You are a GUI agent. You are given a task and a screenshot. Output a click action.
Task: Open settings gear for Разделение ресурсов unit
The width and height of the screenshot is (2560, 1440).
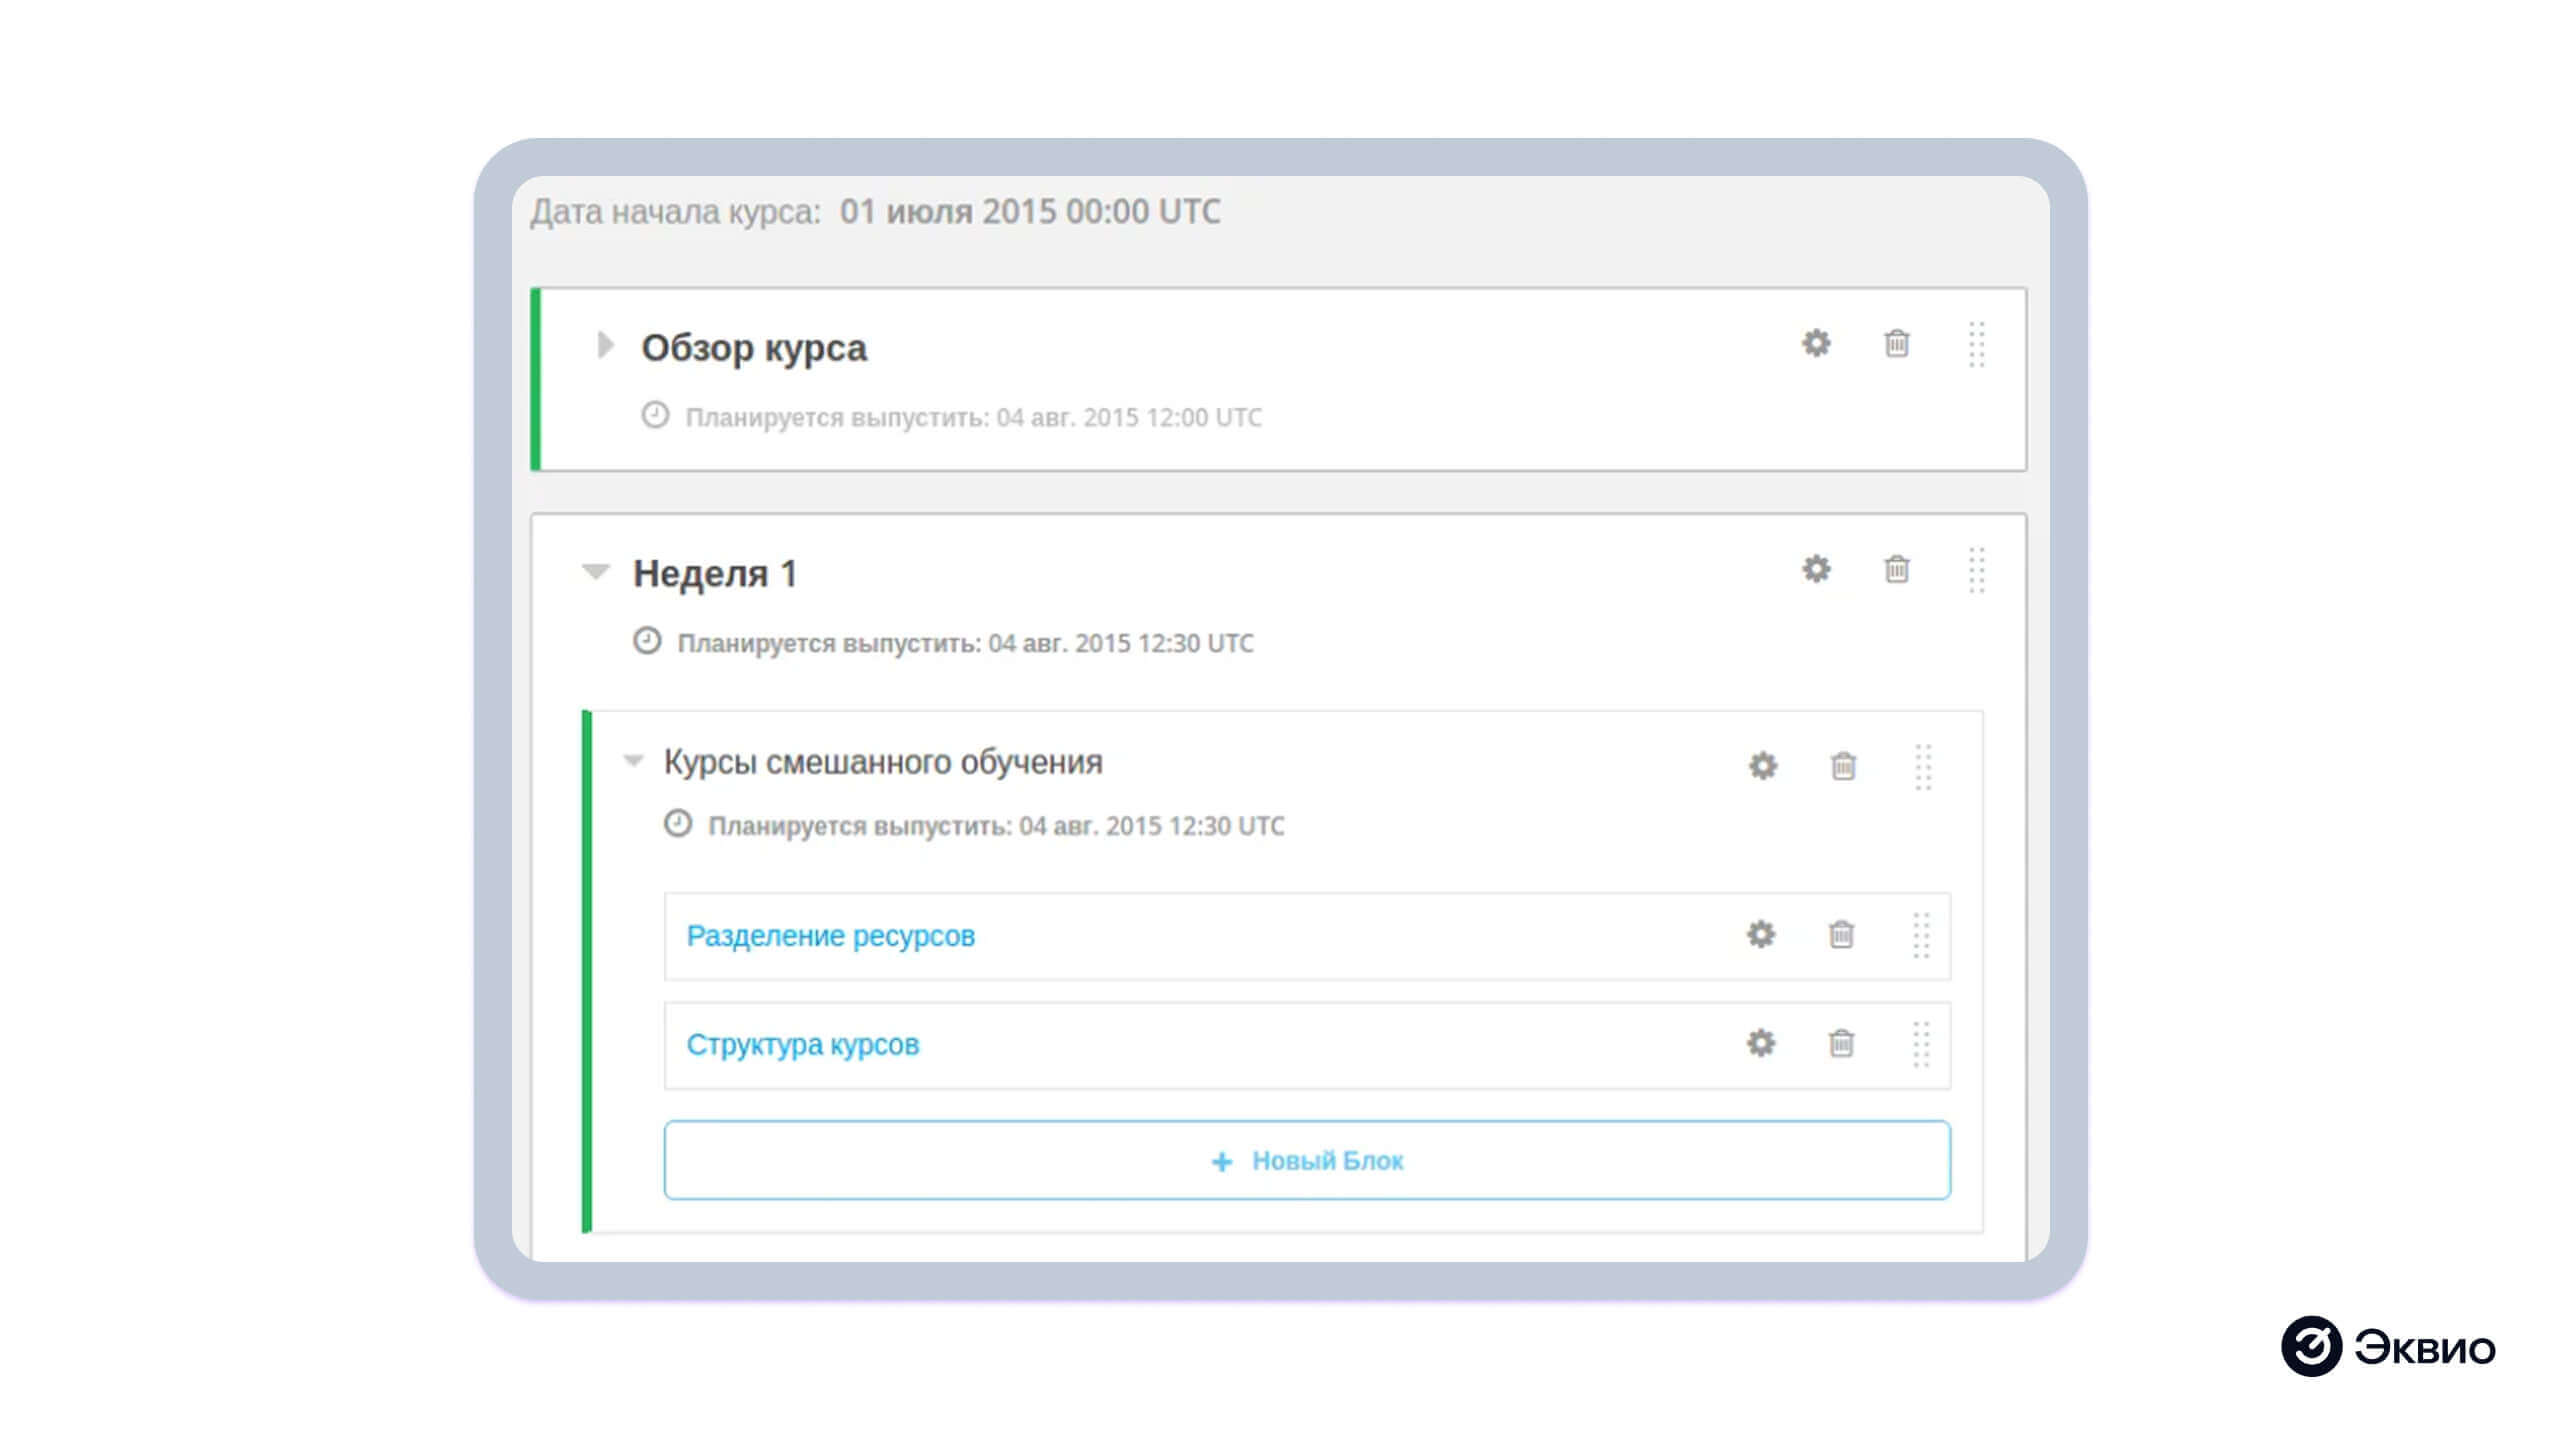(1761, 936)
